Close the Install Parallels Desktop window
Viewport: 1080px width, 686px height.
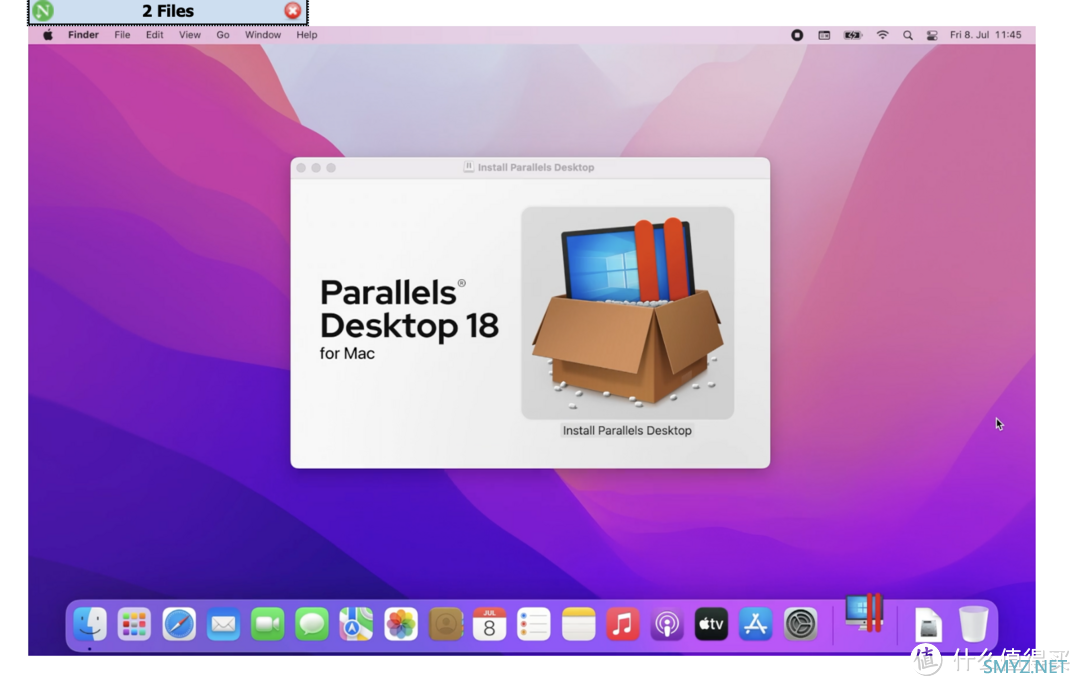click(x=301, y=168)
